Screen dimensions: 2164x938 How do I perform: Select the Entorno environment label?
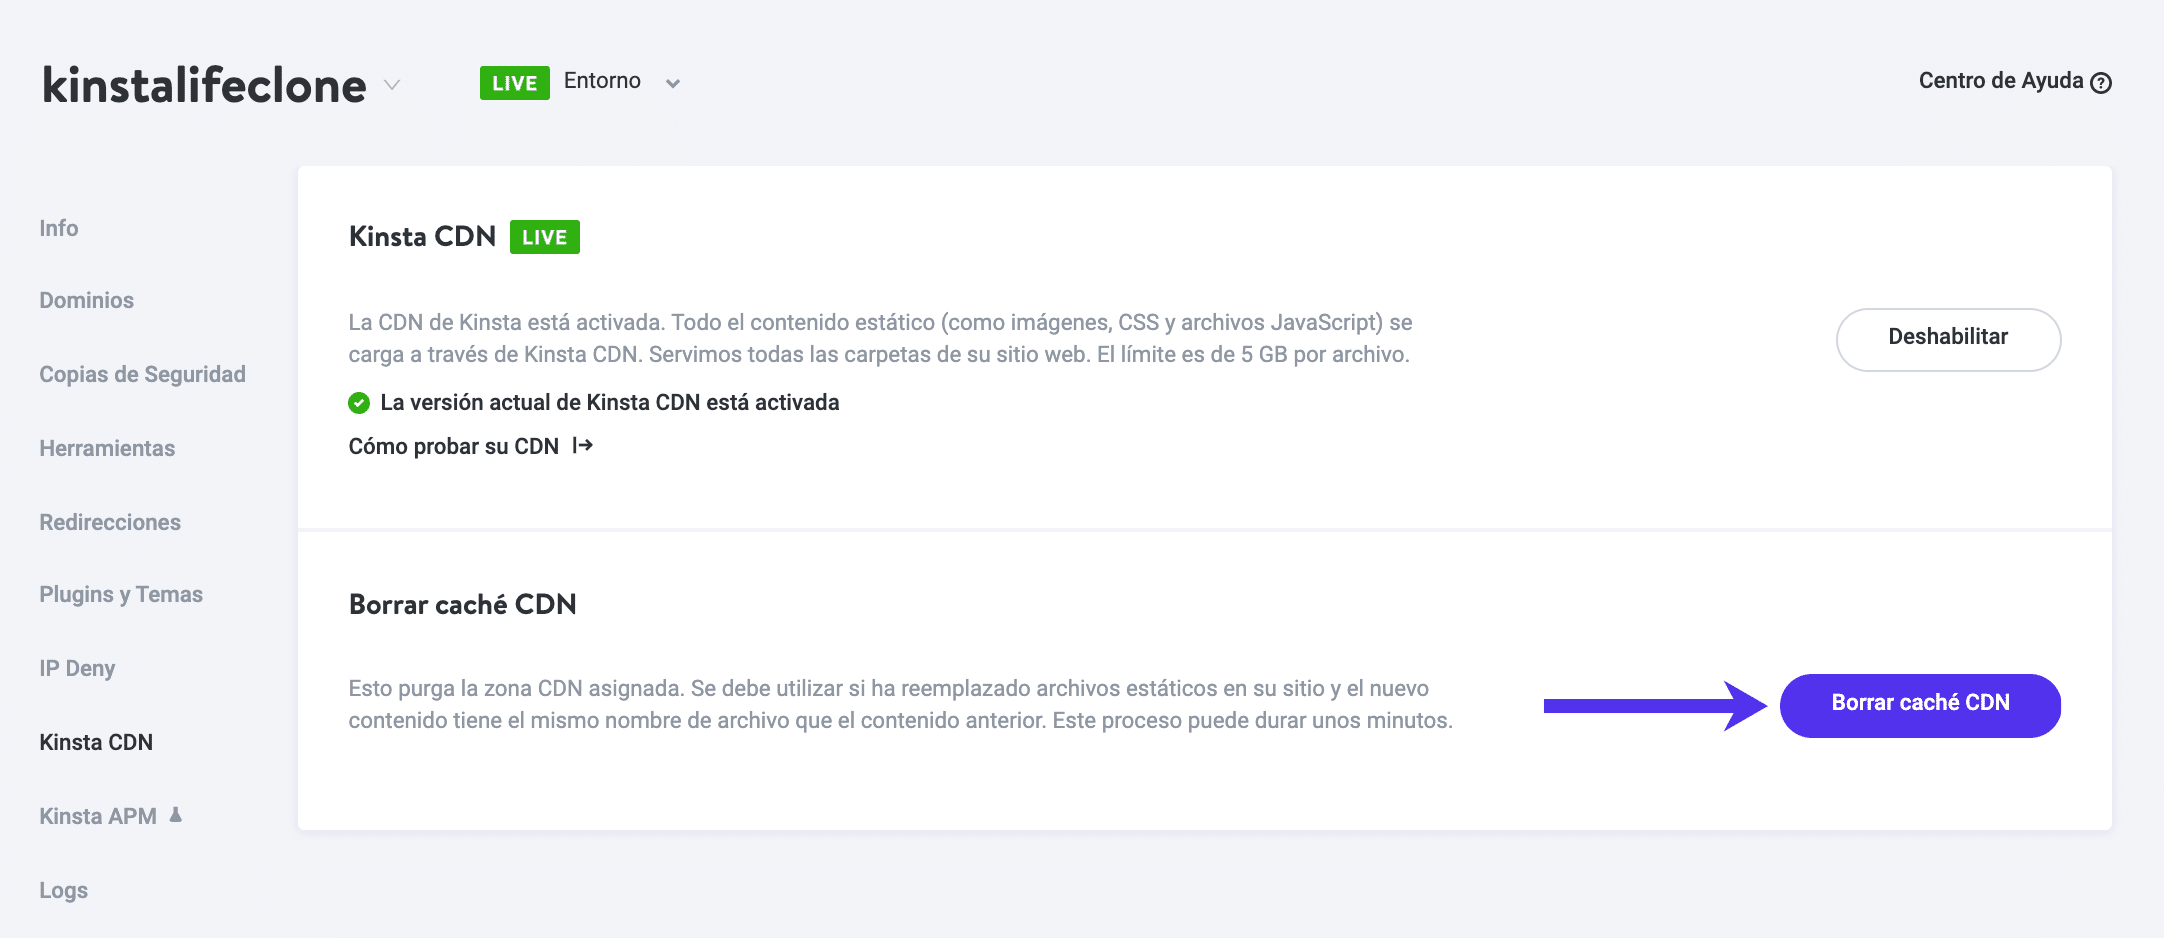(x=602, y=81)
